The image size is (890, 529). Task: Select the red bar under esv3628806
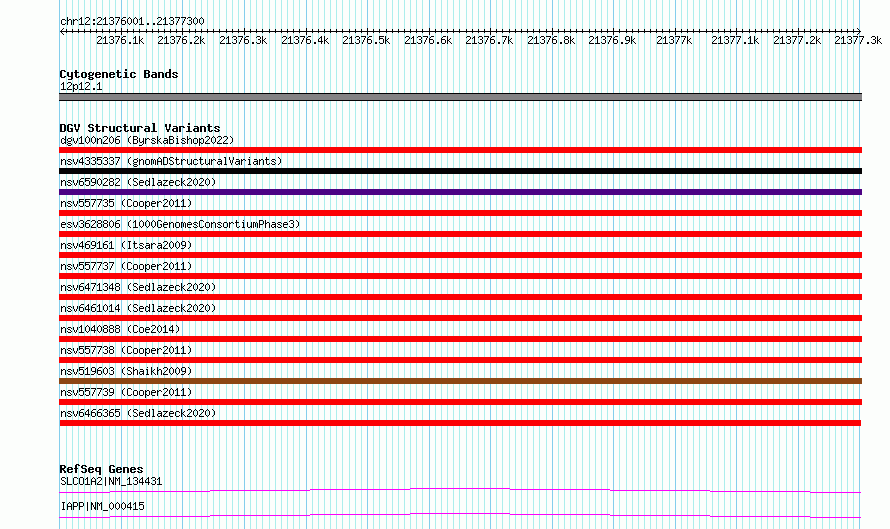click(460, 234)
